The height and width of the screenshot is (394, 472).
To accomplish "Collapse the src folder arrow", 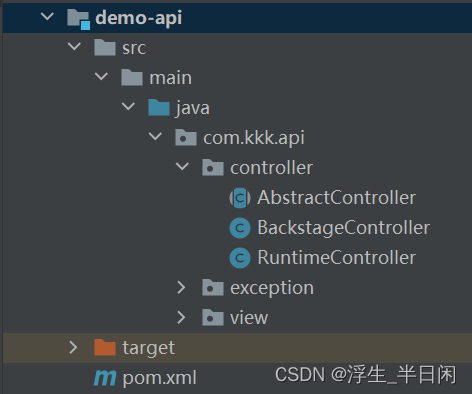I will (x=74, y=46).
